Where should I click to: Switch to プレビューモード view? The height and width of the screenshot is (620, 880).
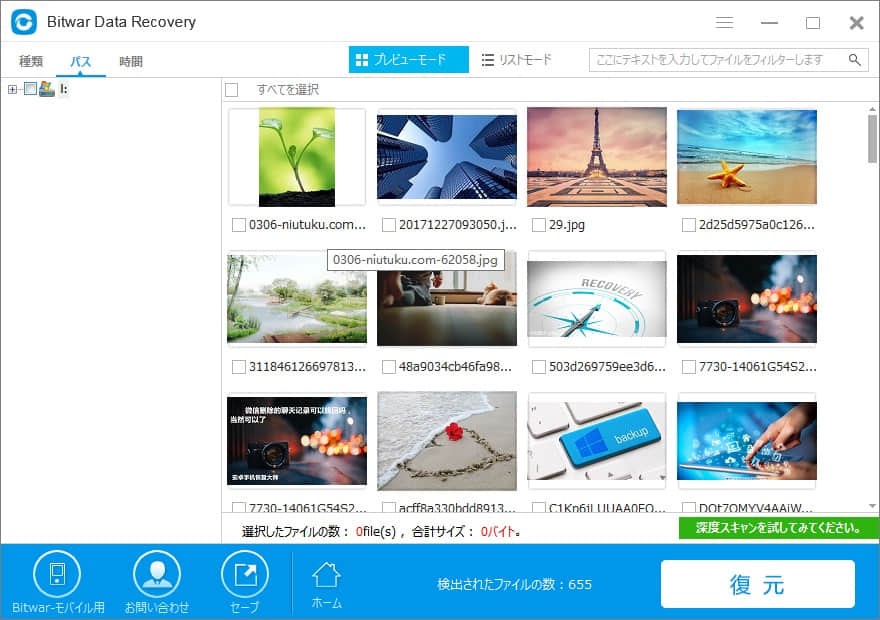tap(408, 60)
